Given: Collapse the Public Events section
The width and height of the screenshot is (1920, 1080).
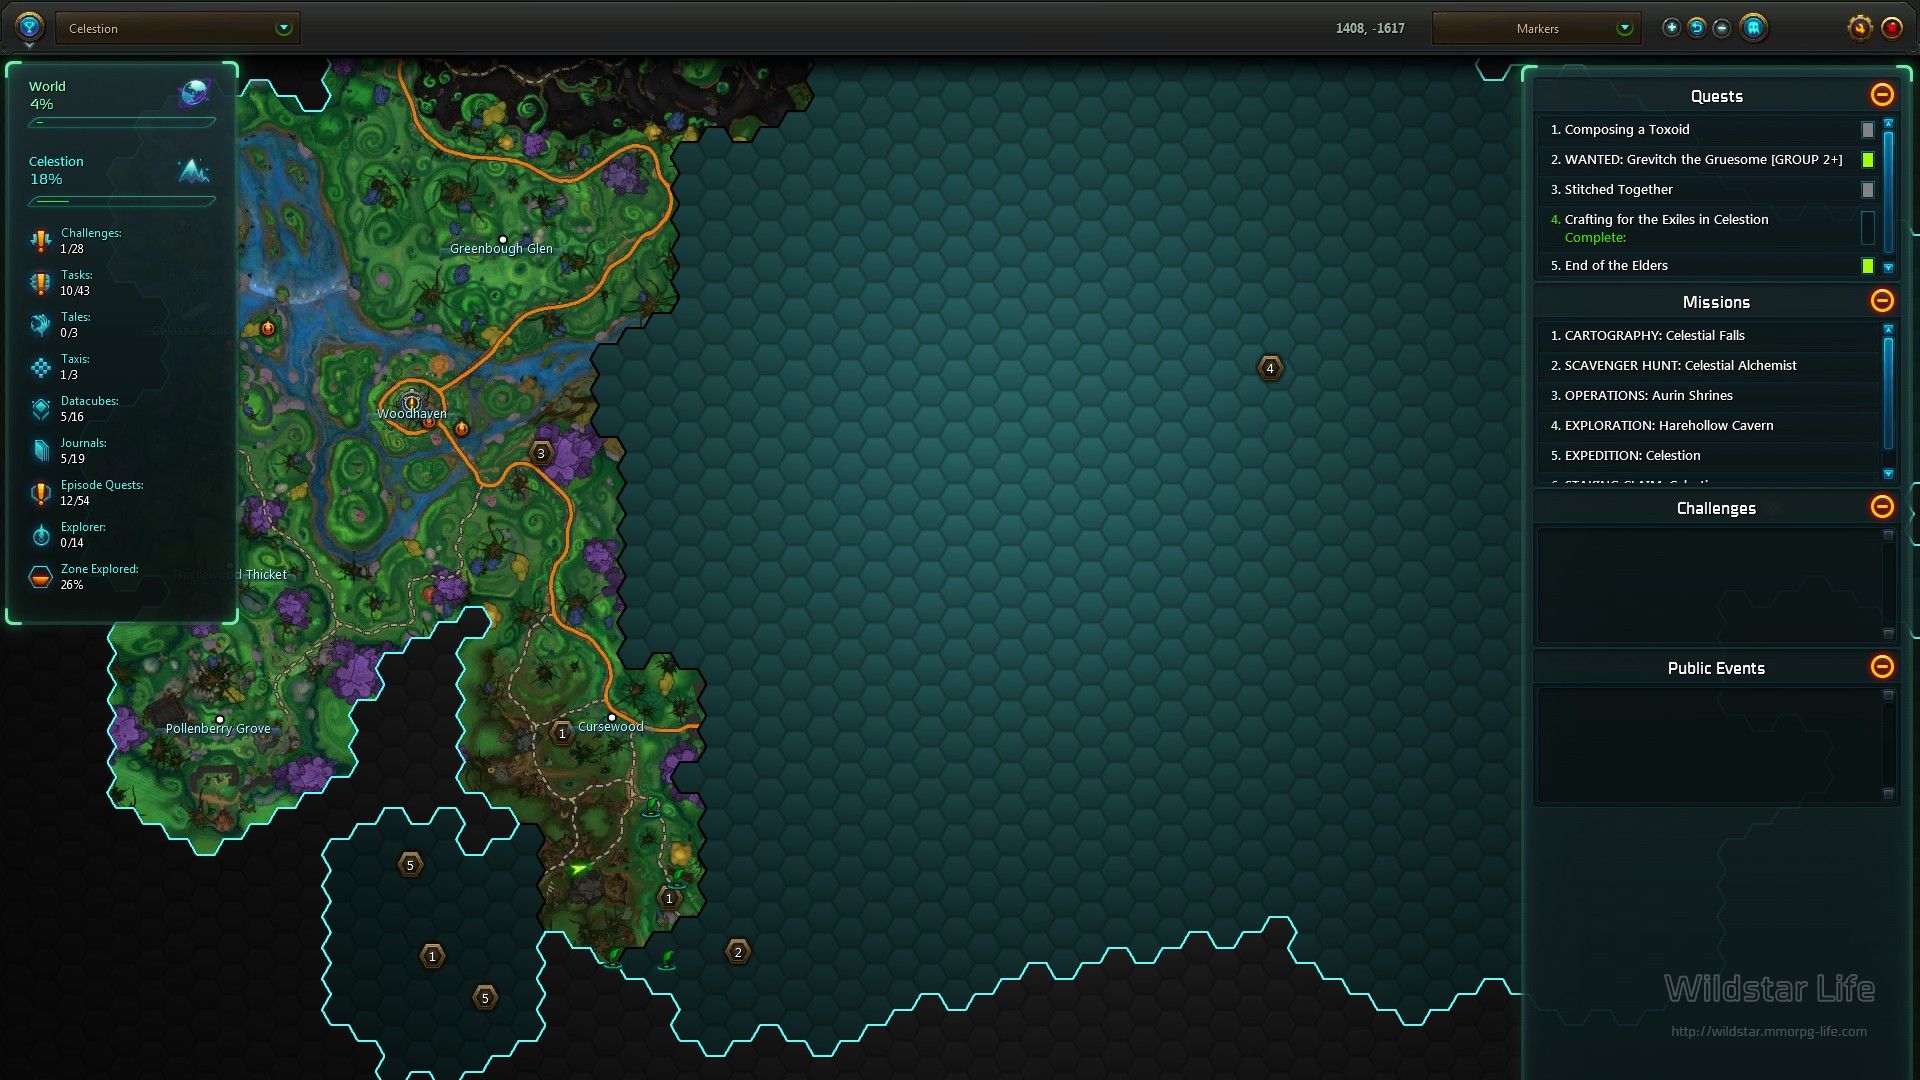Looking at the screenshot, I should click(1881, 667).
